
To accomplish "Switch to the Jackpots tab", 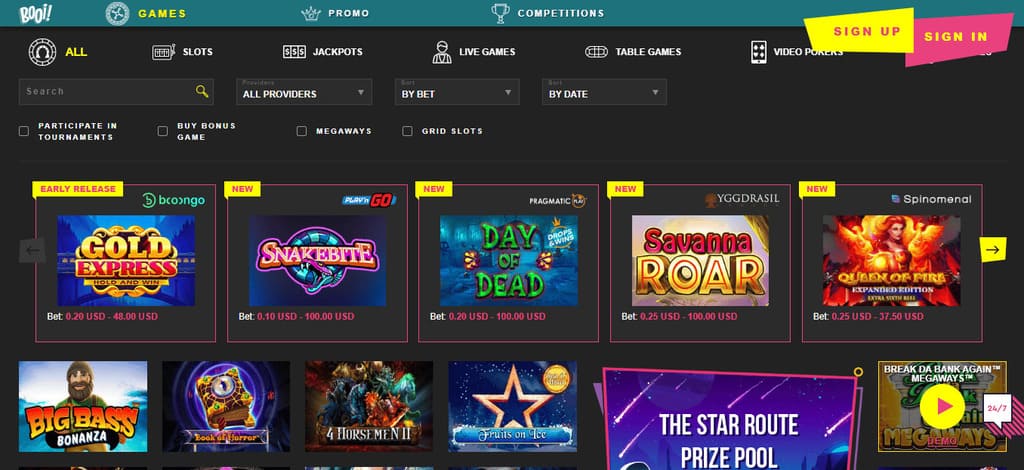I will 338,52.
